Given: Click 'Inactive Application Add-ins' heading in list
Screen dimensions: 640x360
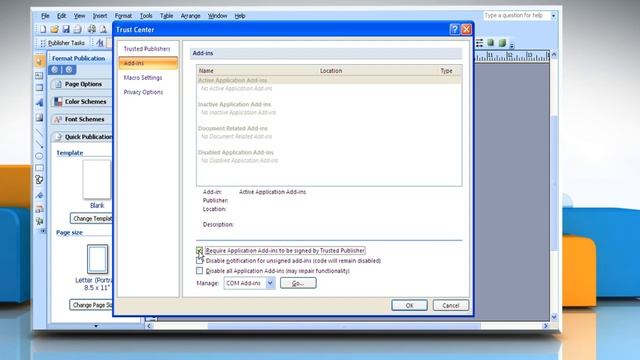Looking at the screenshot, I should [x=234, y=104].
